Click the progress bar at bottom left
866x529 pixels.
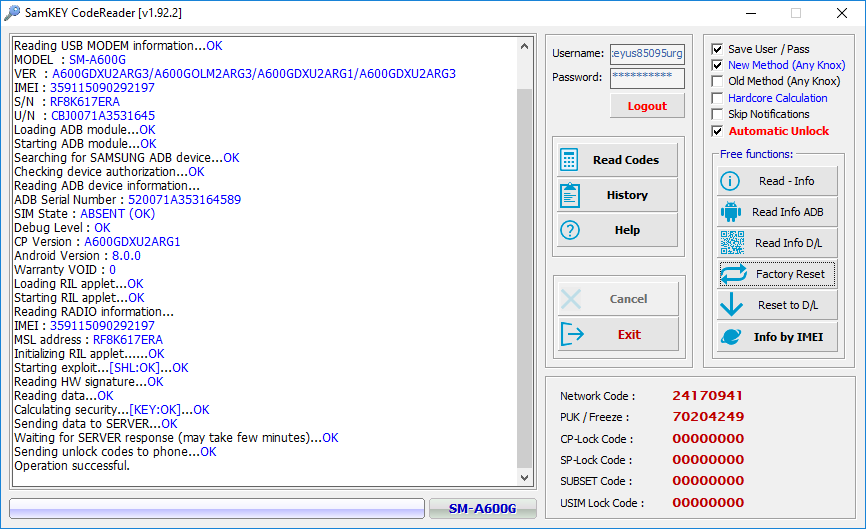(x=217, y=509)
